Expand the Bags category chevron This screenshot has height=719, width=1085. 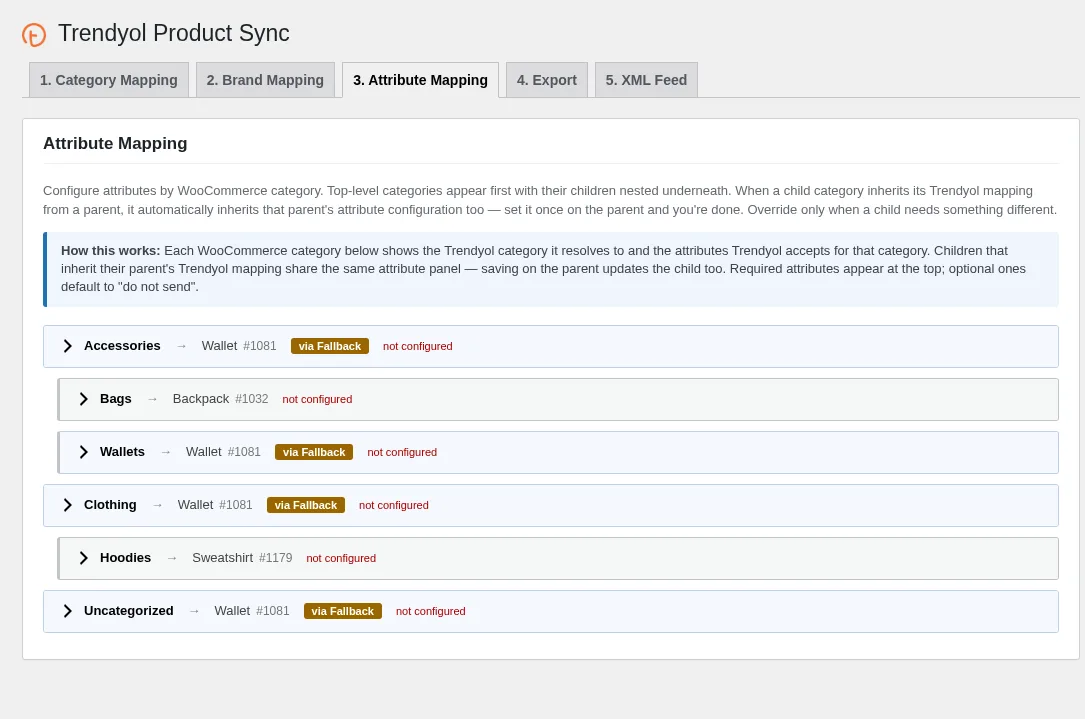click(x=84, y=399)
